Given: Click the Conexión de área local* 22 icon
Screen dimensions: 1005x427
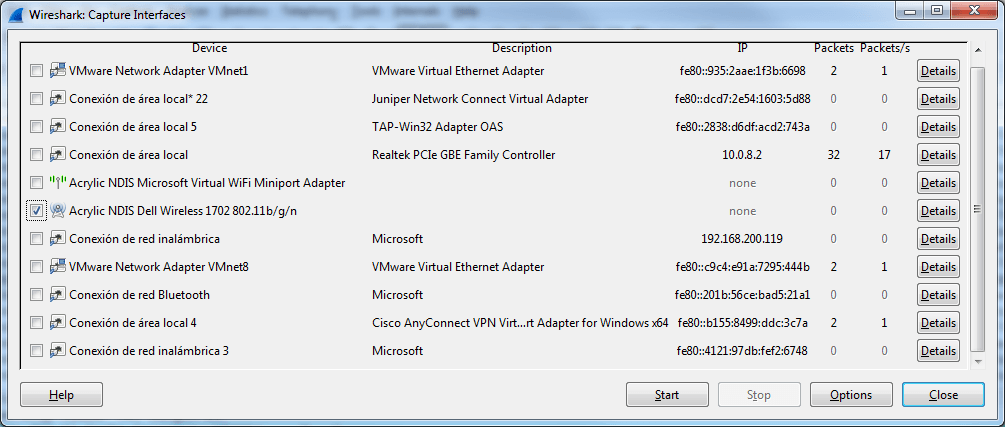Looking at the screenshot, I should (x=58, y=99).
